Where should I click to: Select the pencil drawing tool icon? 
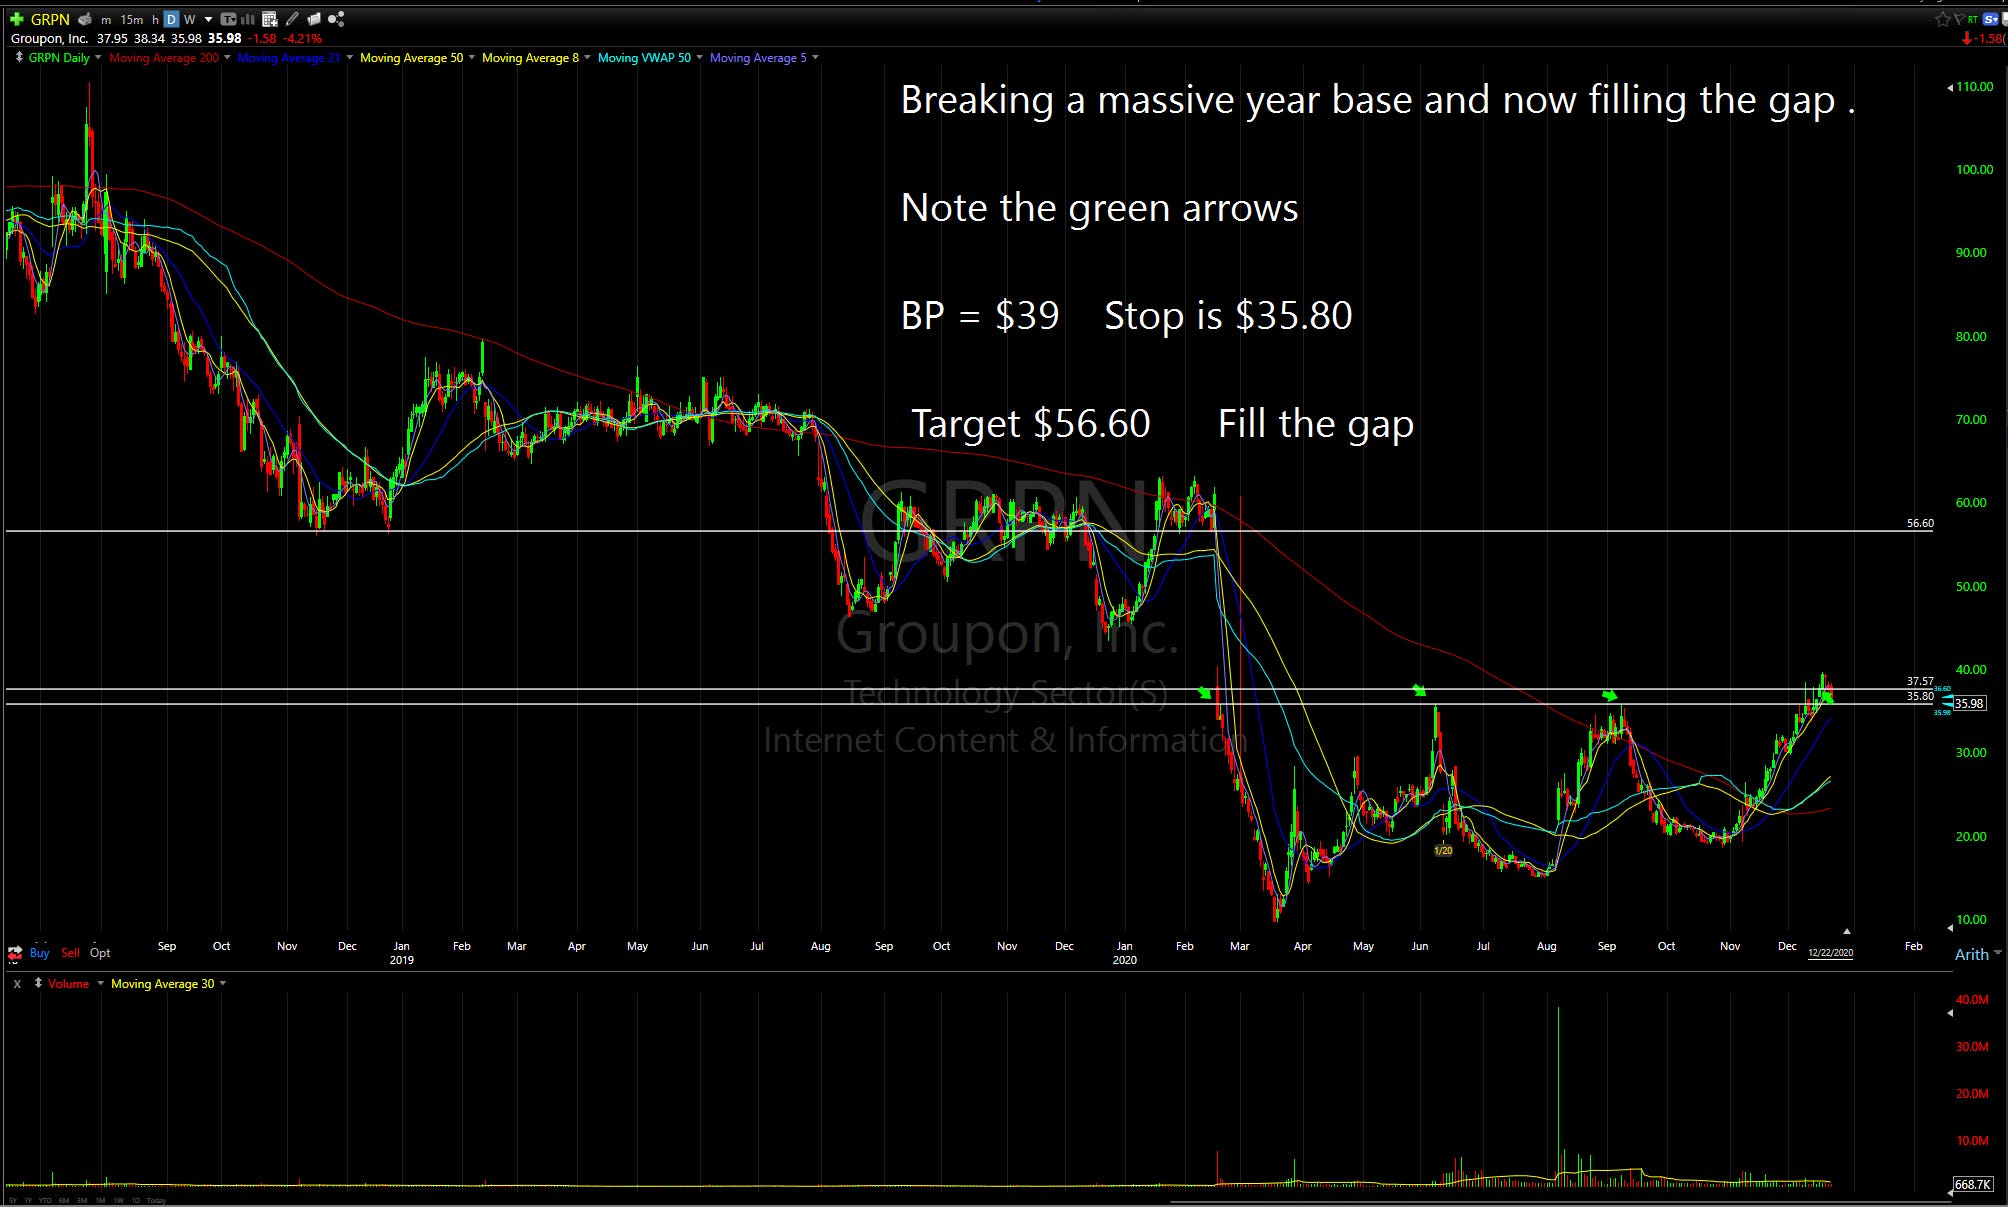point(292,19)
